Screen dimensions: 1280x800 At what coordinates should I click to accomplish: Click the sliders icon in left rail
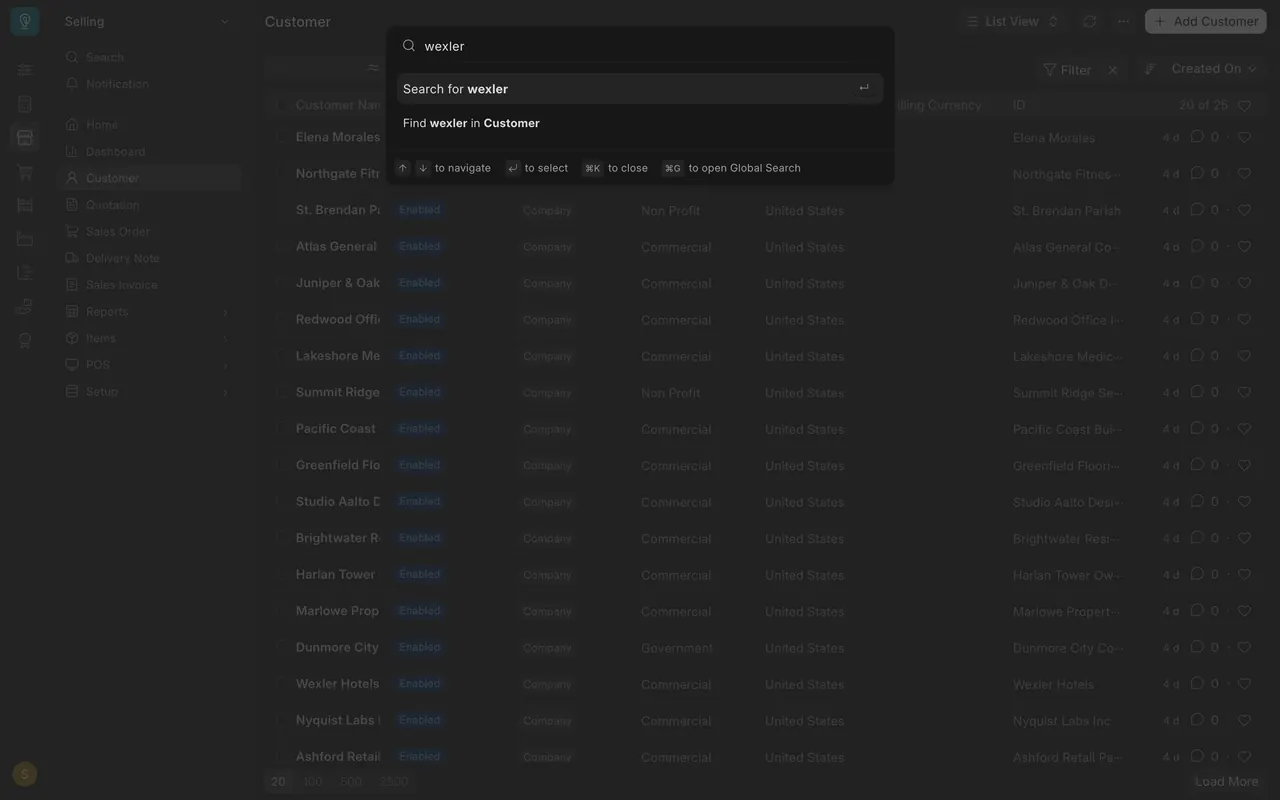coord(25,70)
